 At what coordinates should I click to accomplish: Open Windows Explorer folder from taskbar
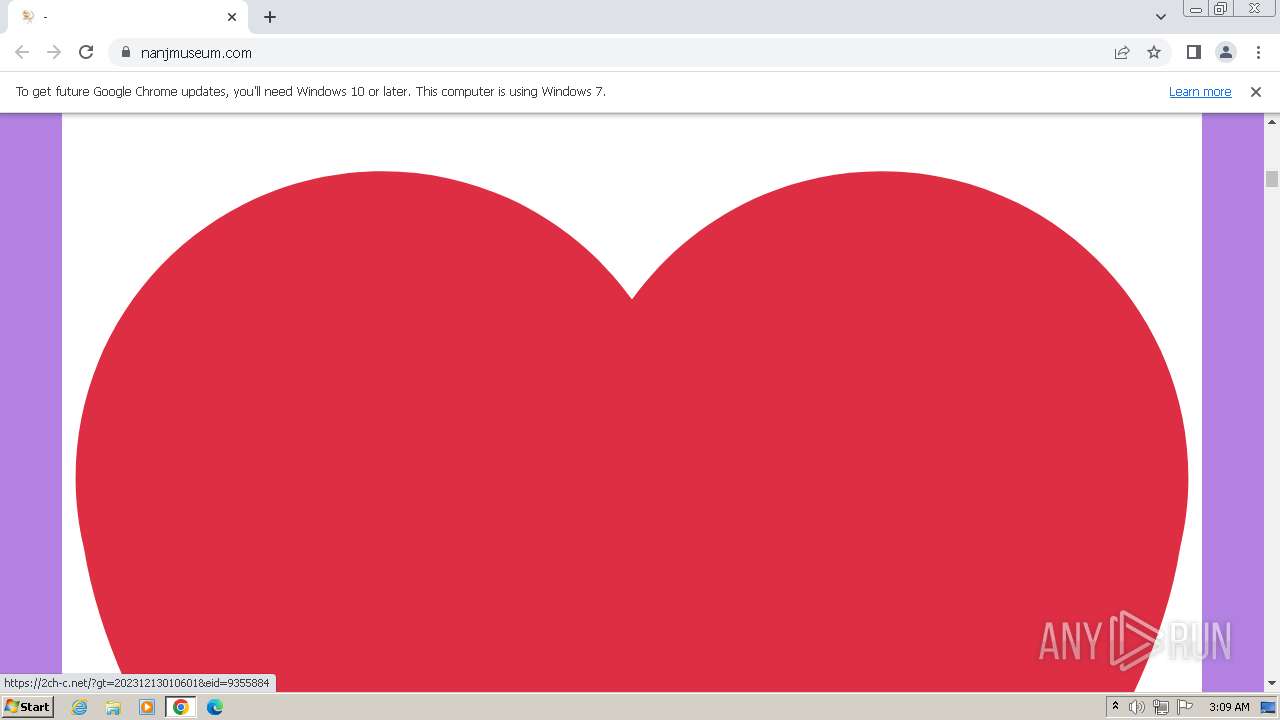pos(113,707)
